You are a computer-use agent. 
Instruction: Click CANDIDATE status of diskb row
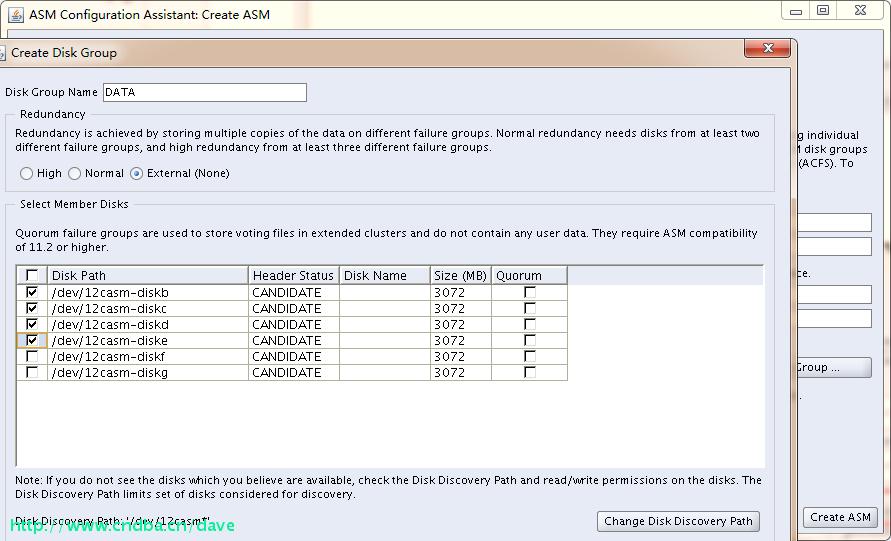tap(287, 293)
